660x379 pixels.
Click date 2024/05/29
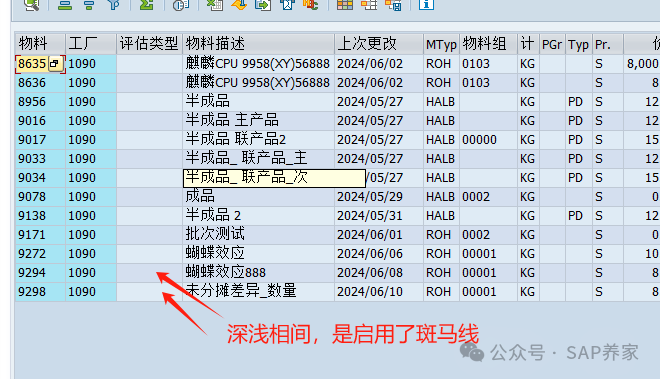(370, 197)
